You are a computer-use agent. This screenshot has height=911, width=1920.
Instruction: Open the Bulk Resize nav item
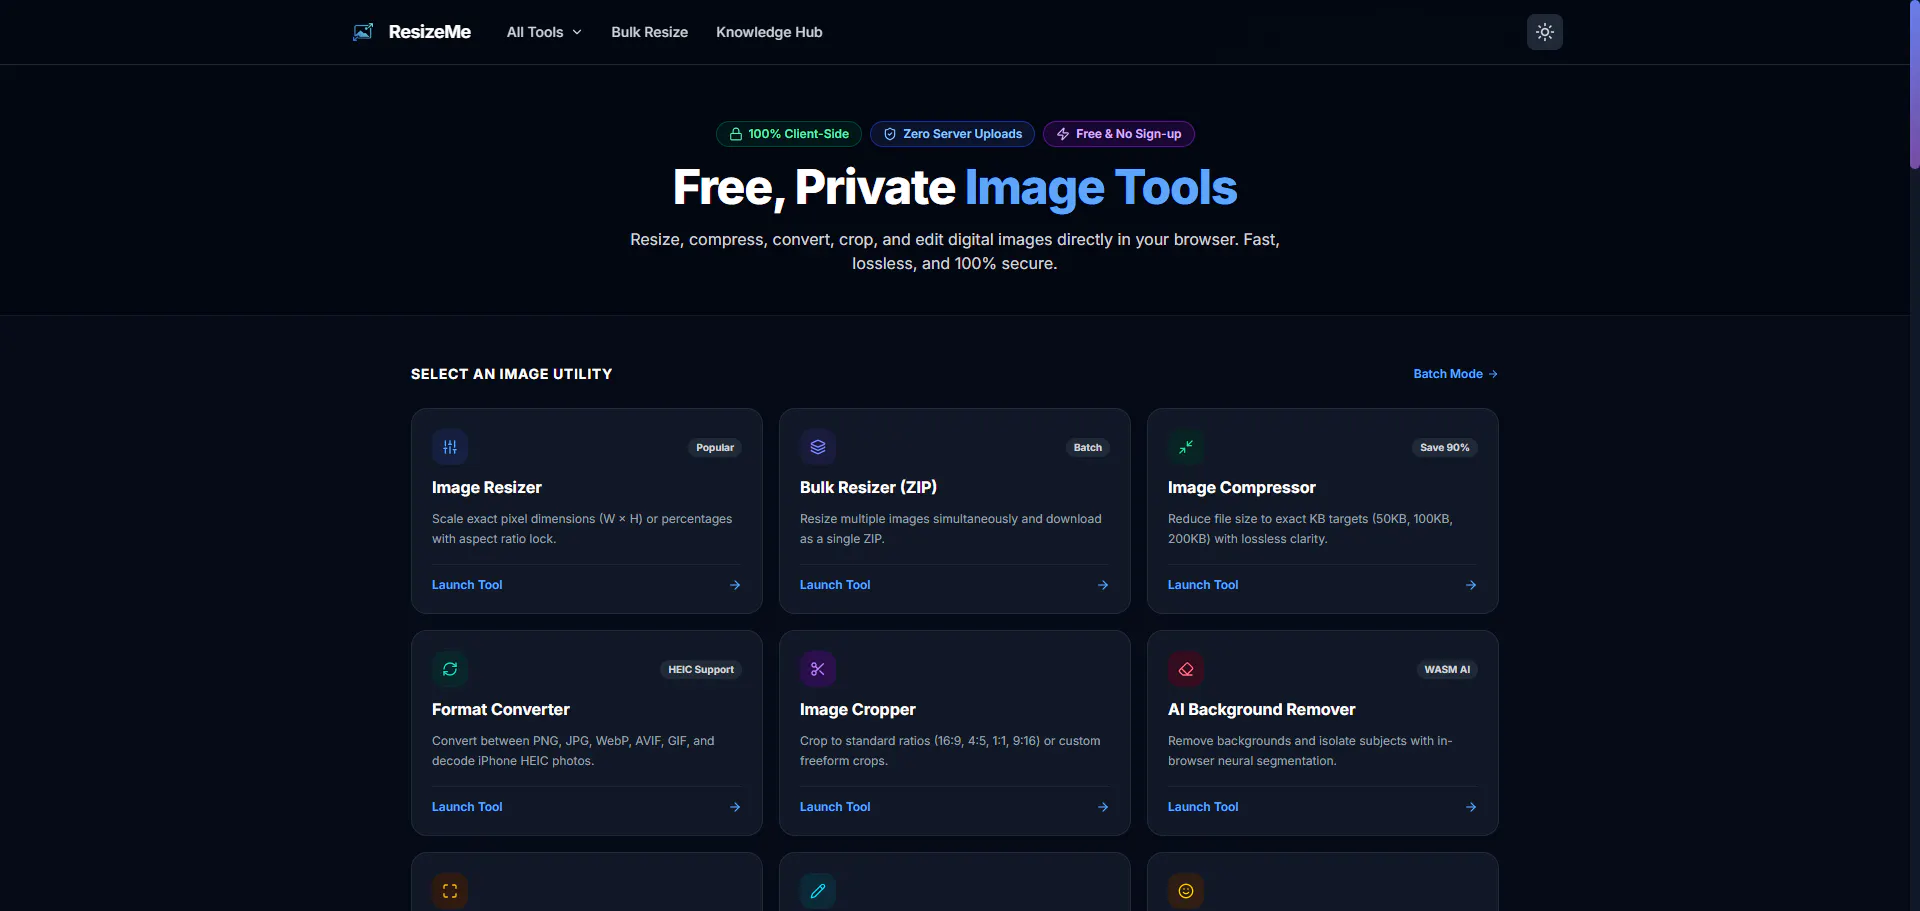click(650, 32)
